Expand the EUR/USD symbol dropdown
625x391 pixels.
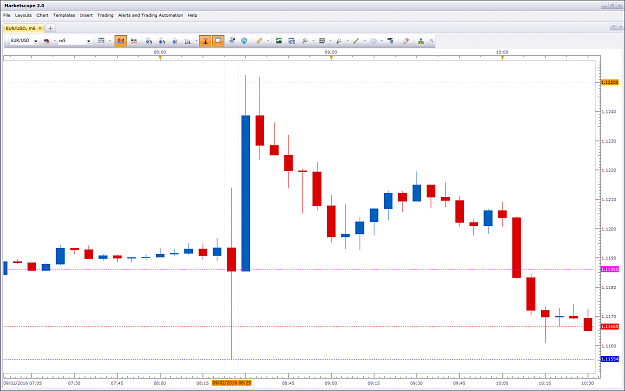[x=35, y=41]
